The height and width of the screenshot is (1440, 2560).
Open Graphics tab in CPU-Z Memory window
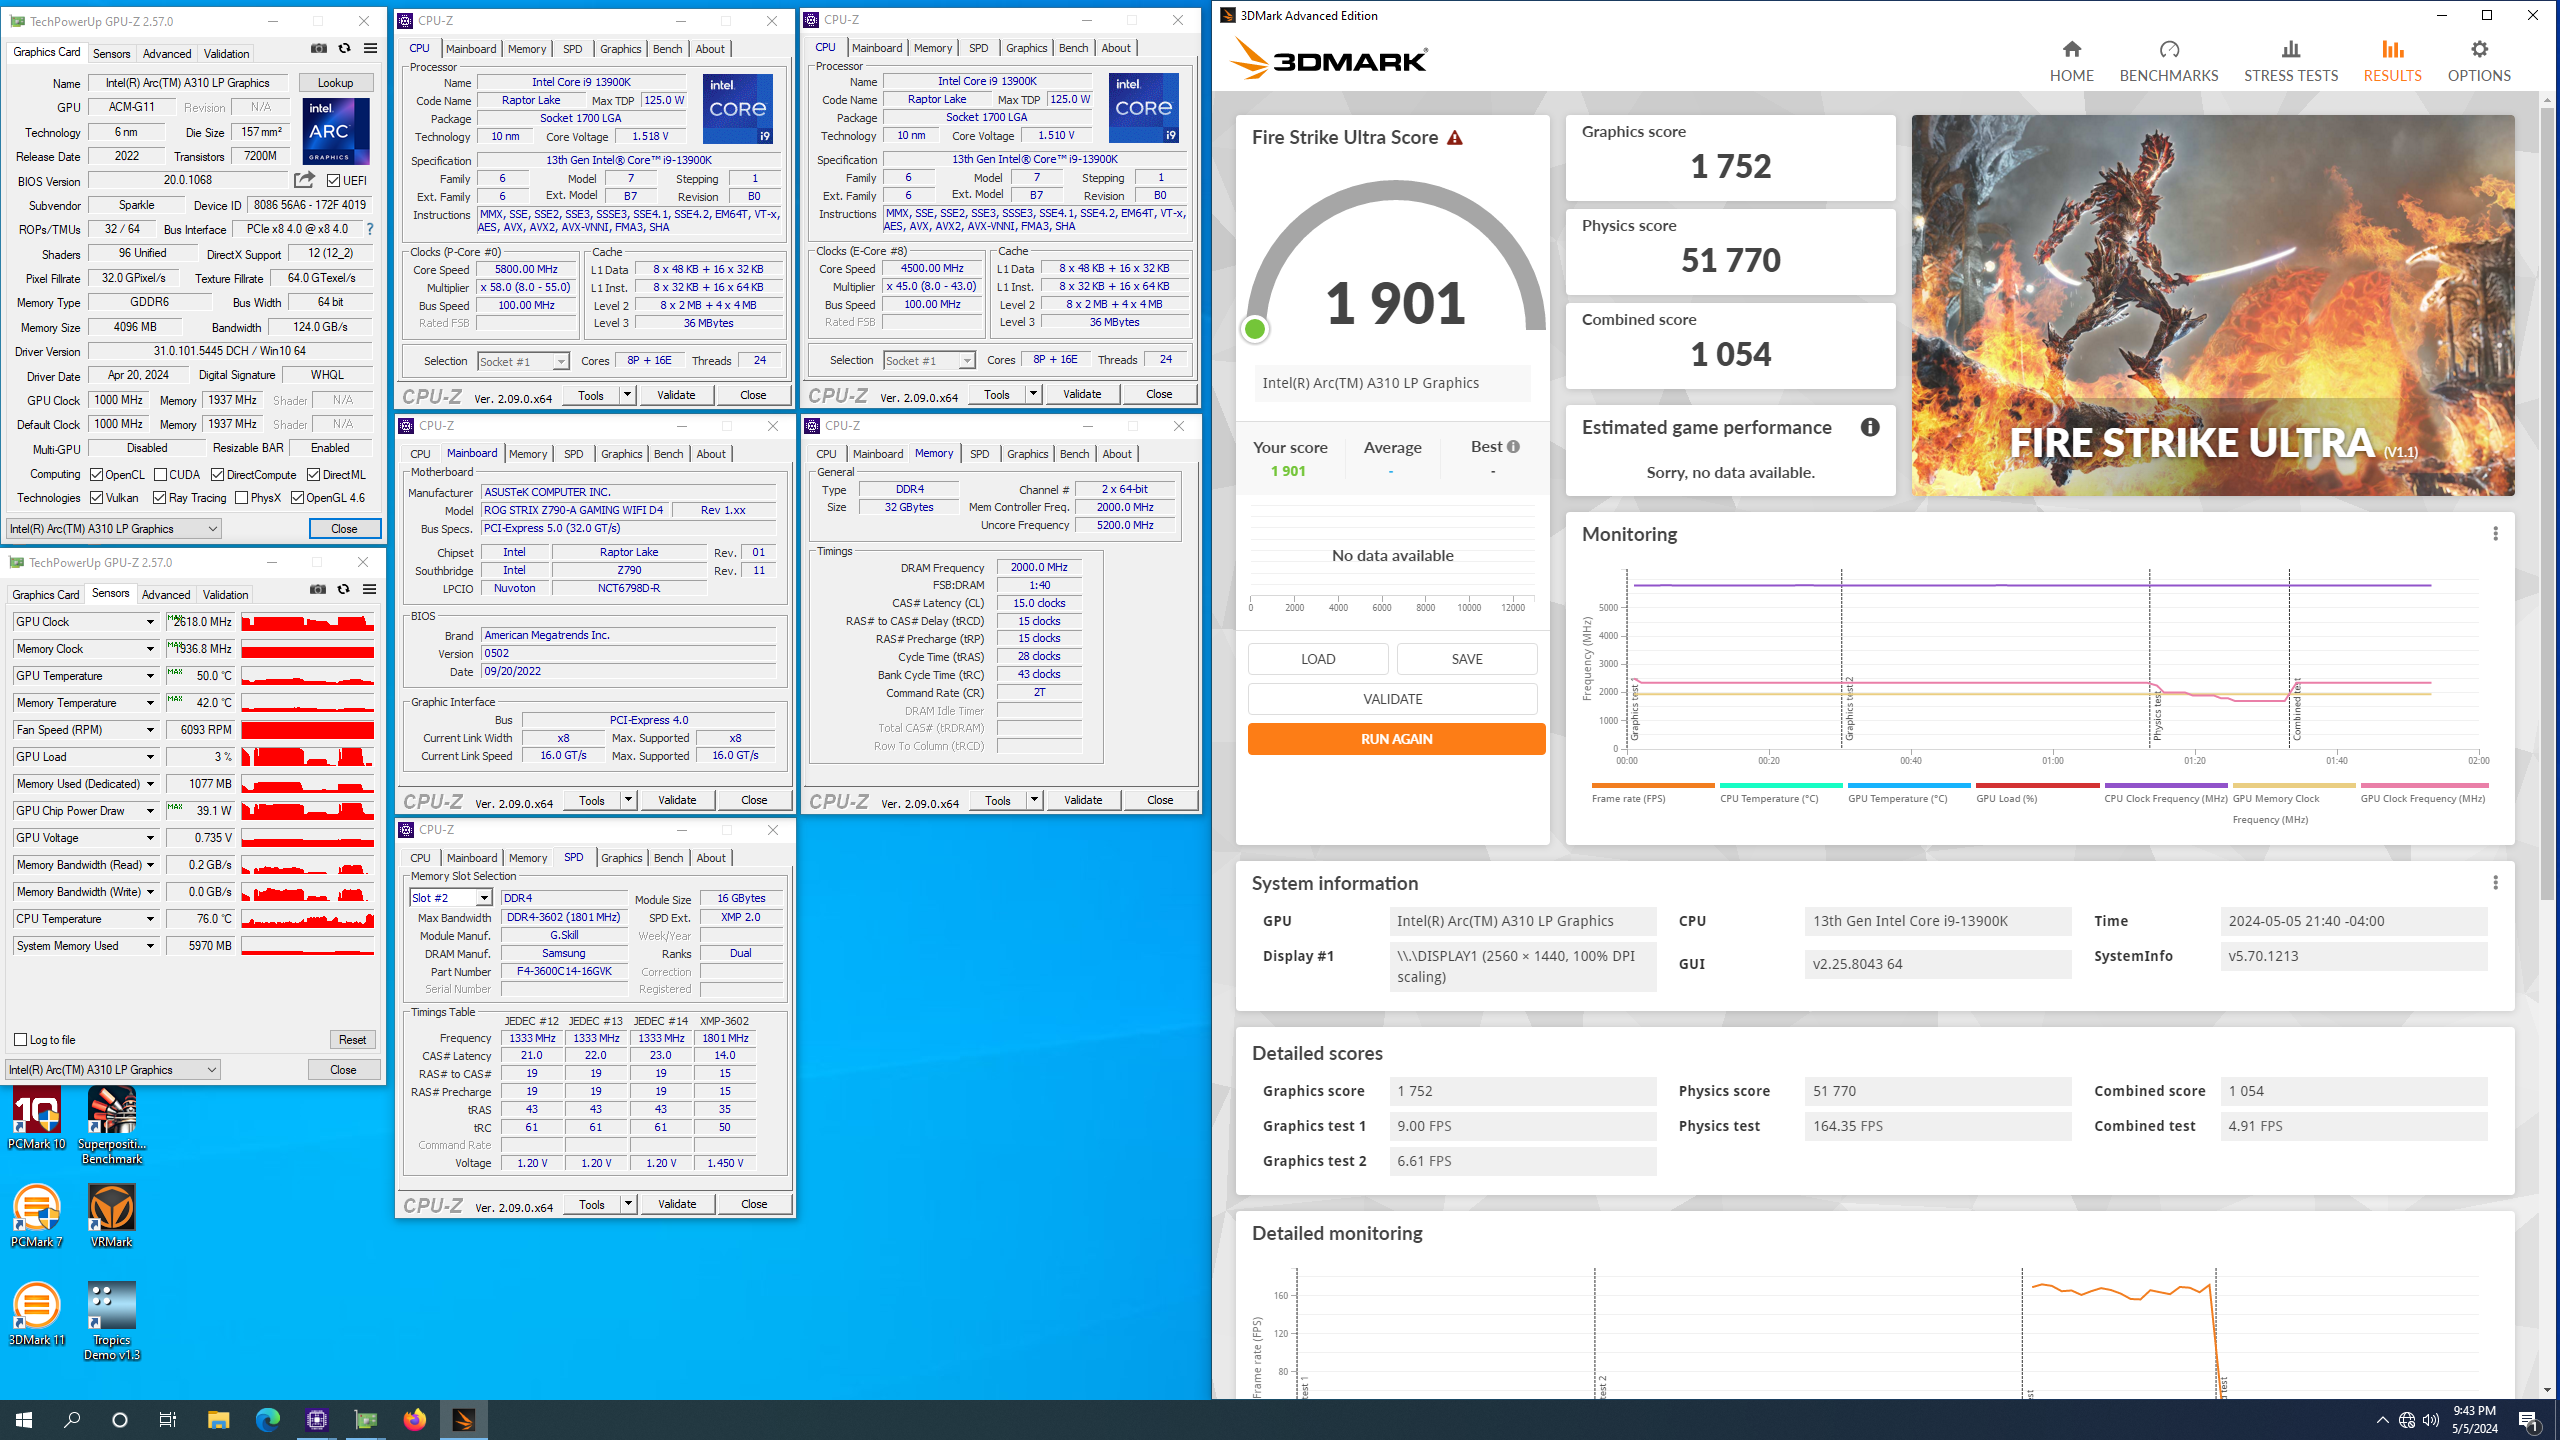click(x=1027, y=454)
